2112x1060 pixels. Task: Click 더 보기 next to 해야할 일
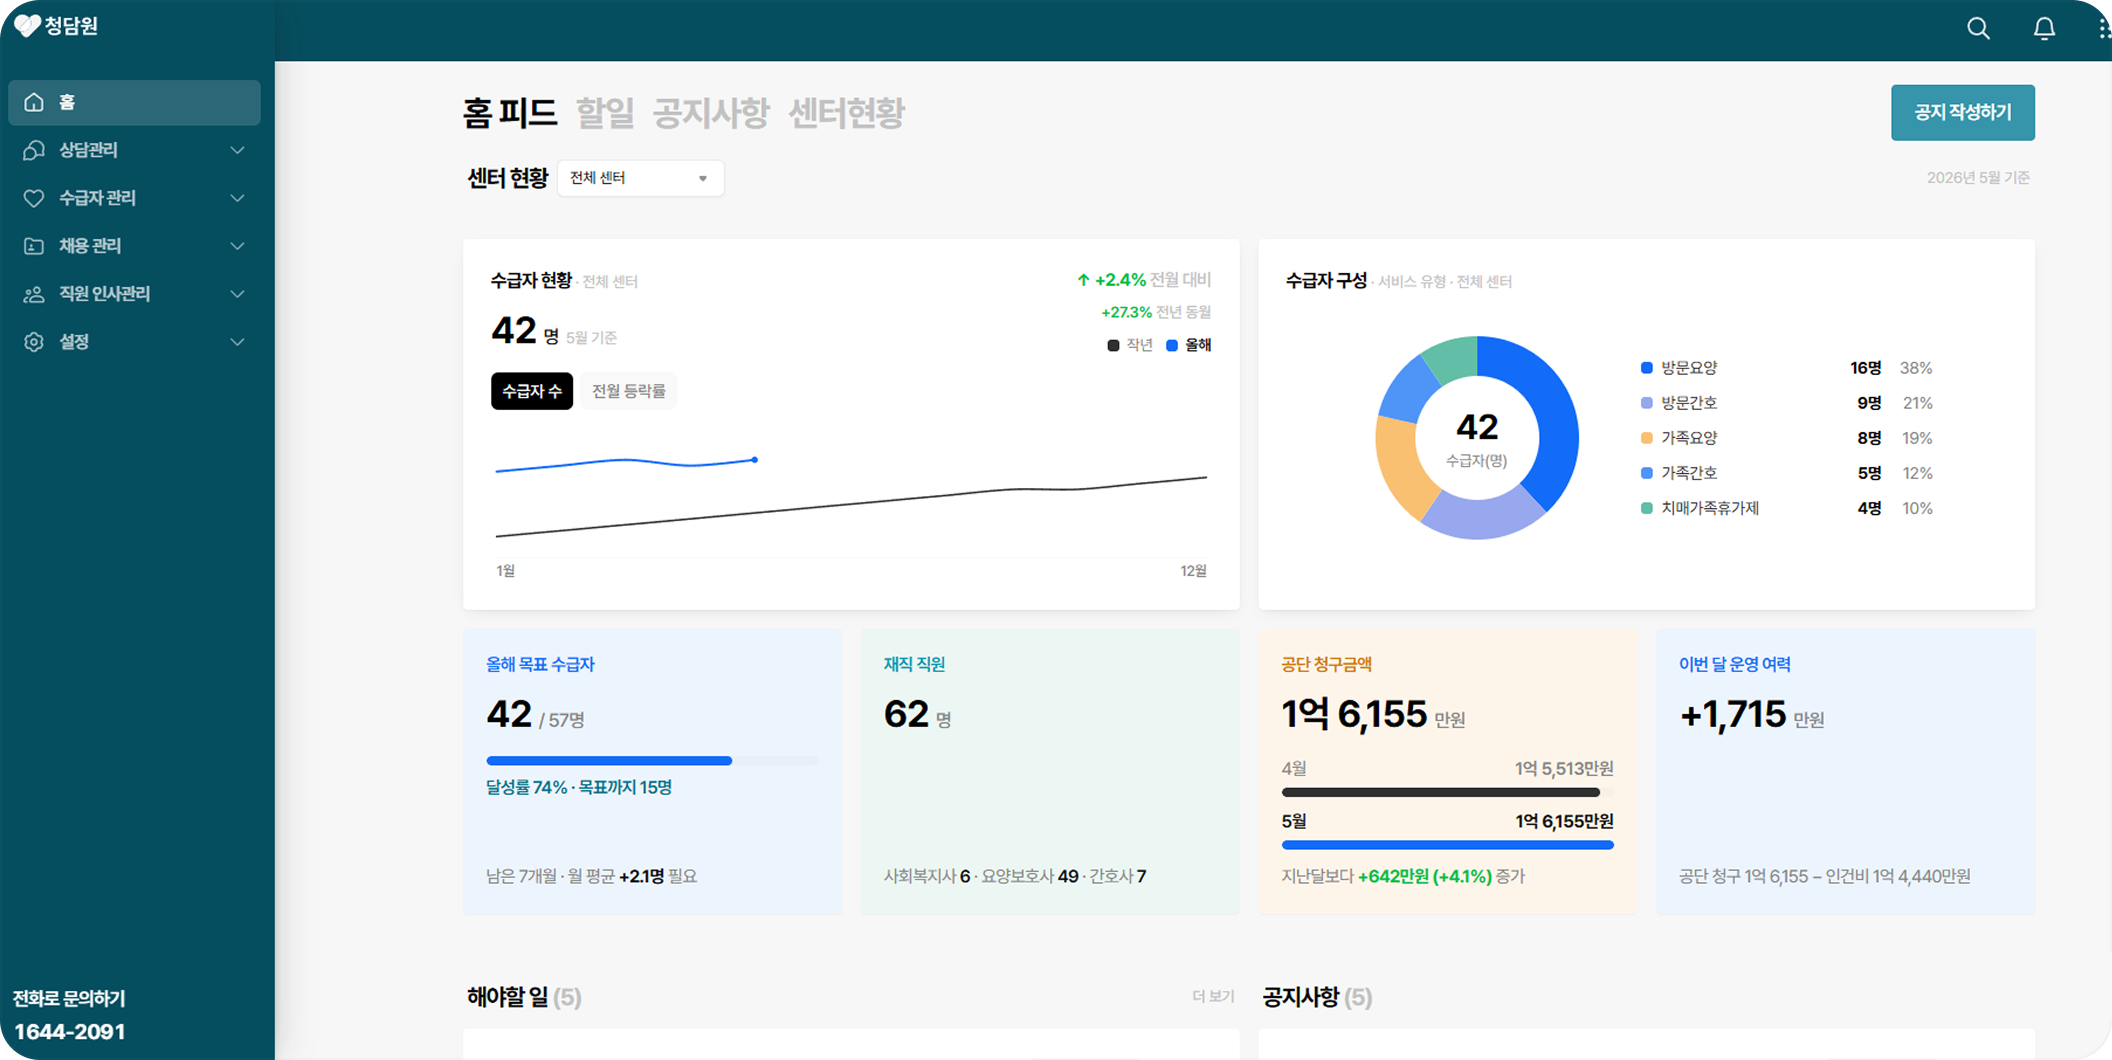1212,997
